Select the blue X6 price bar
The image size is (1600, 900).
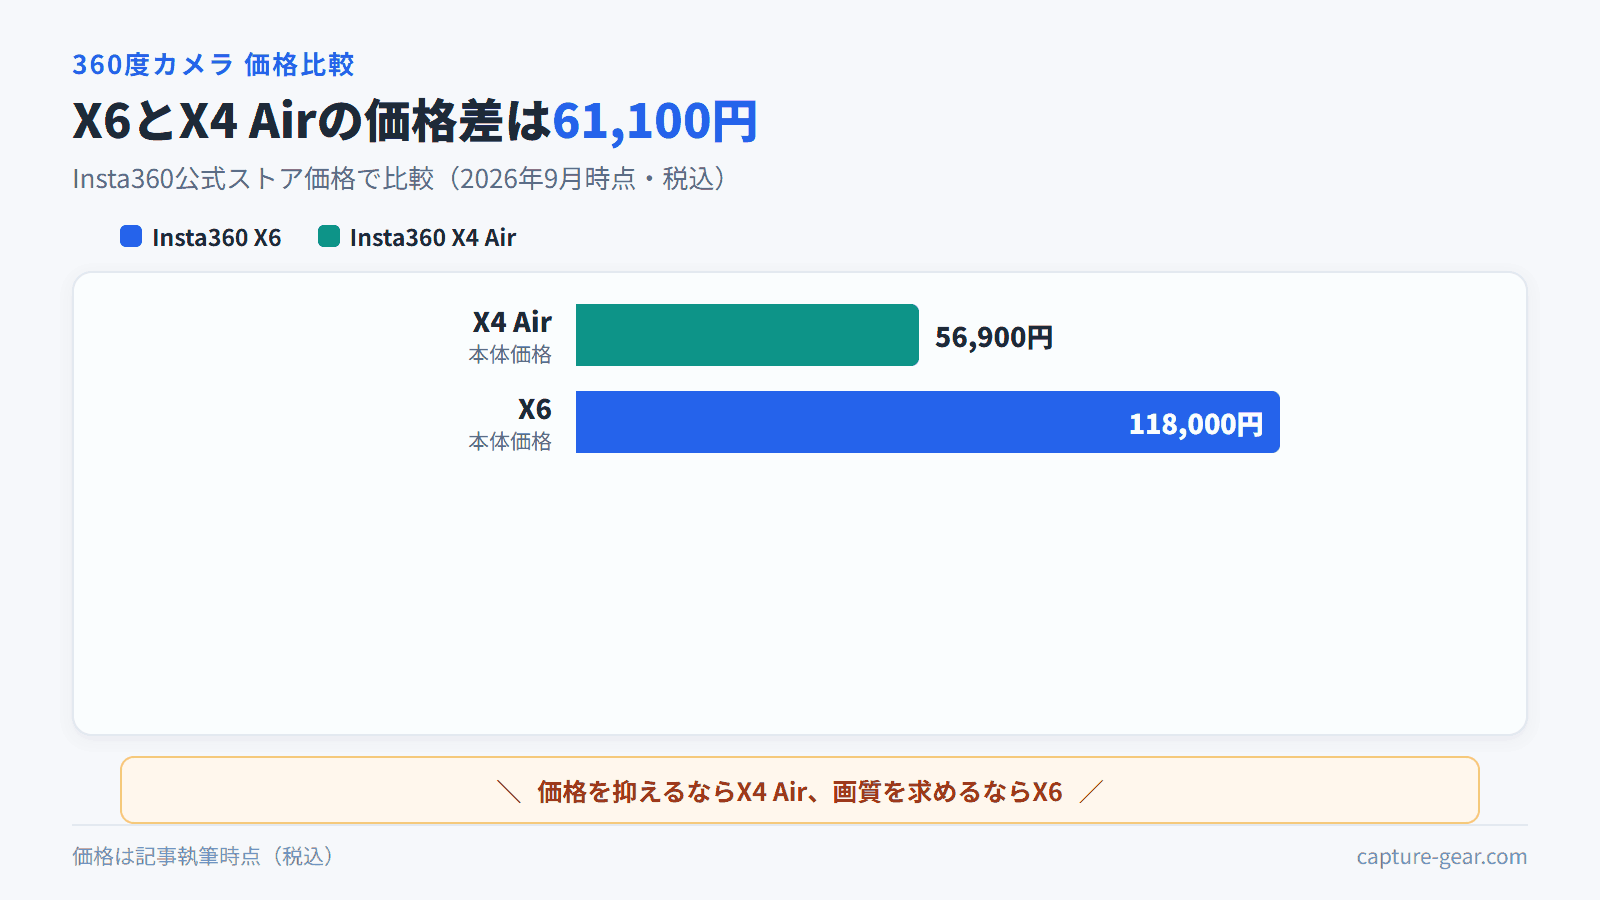928,422
